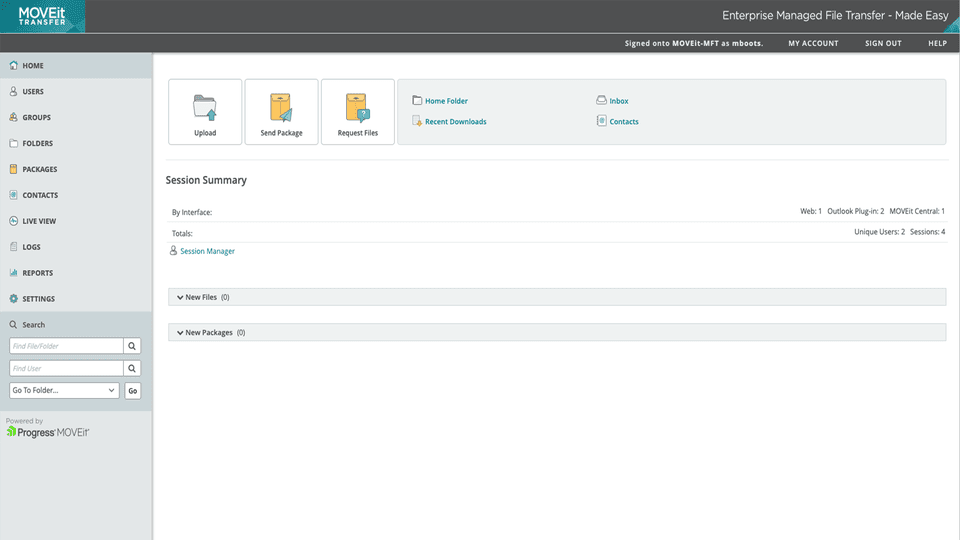
Task: Click the magnifier beside Find File/Folder
Action: (132, 346)
